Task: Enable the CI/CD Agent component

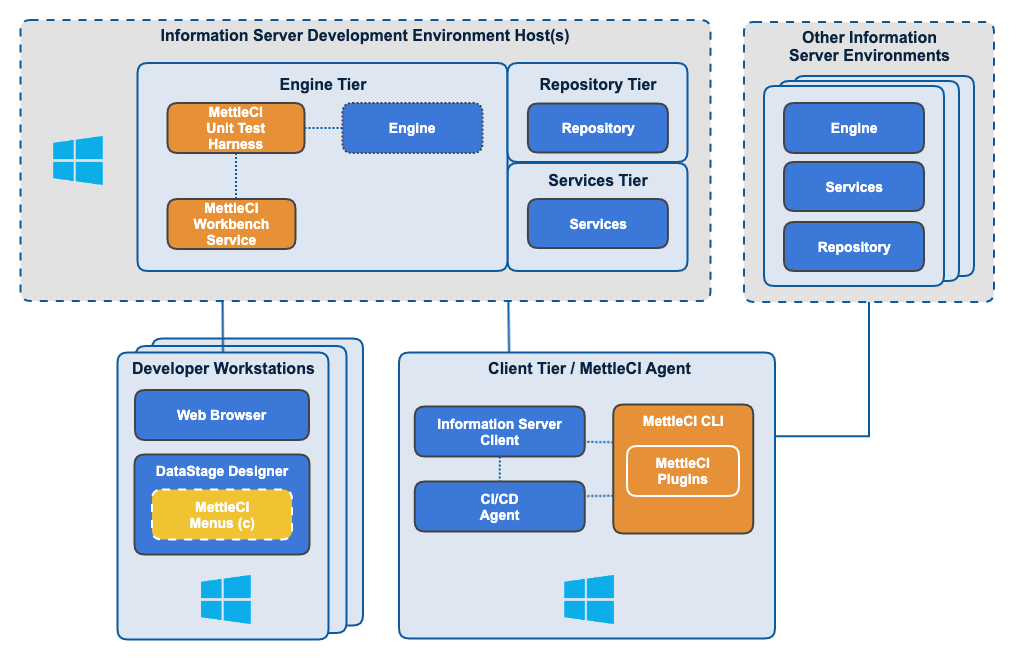Action: coord(499,506)
